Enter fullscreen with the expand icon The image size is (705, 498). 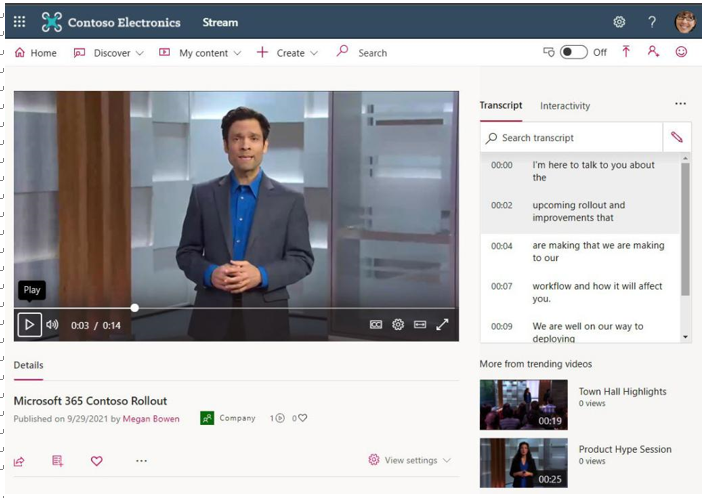pos(442,325)
